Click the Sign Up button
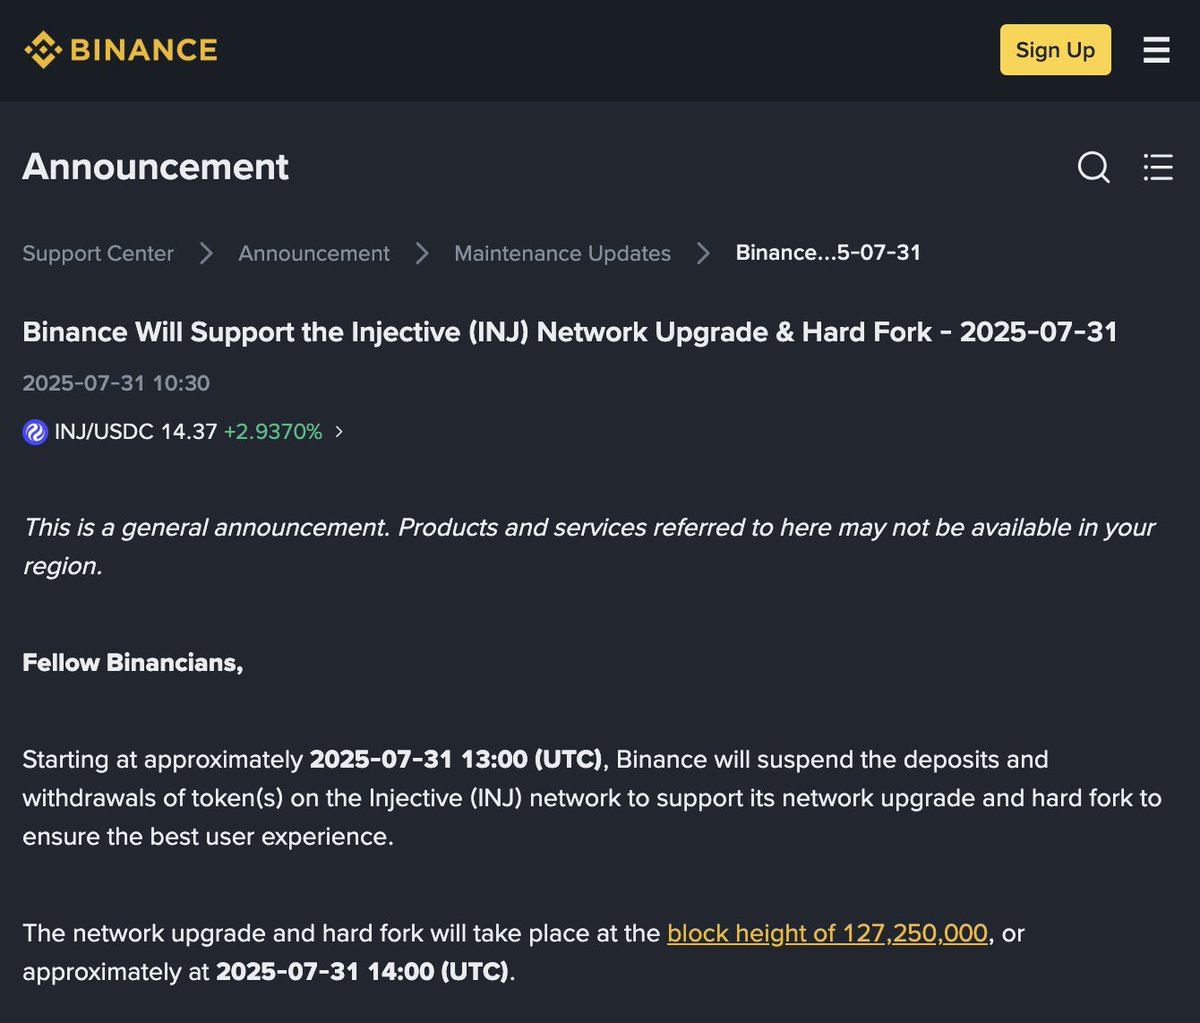Screen dimensions: 1200x1023 click(1055, 50)
